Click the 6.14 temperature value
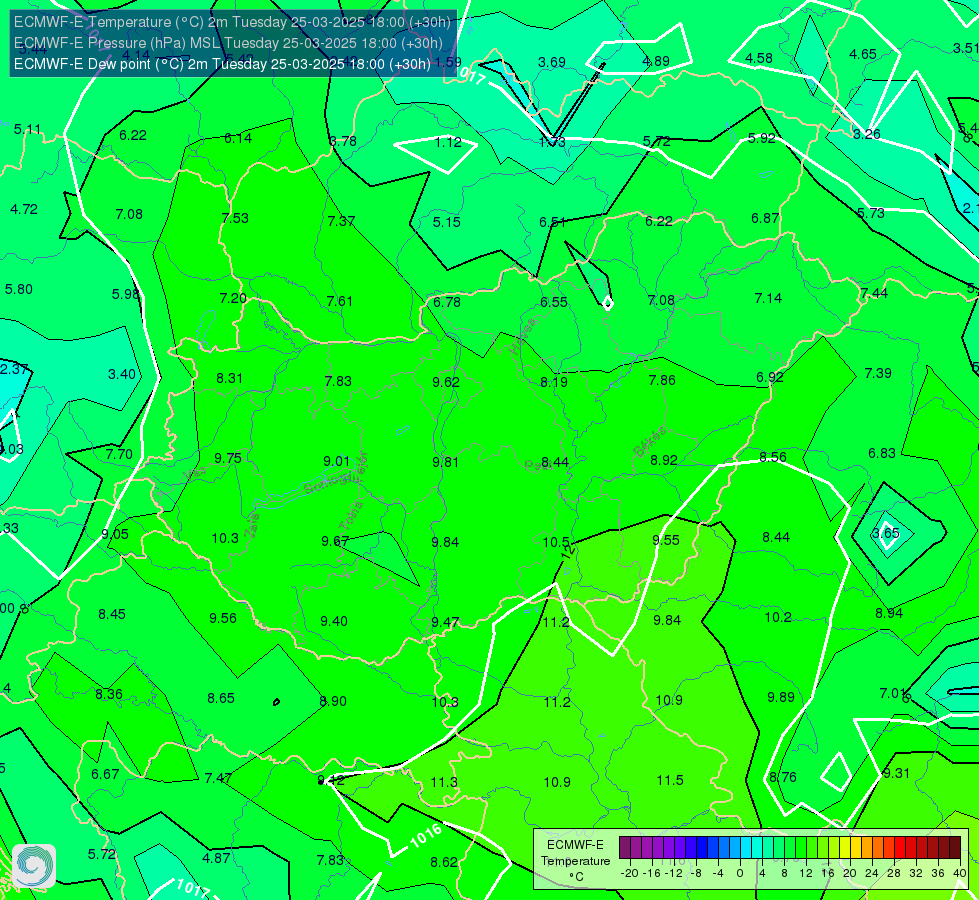Image resolution: width=979 pixels, height=900 pixels. point(238,139)
